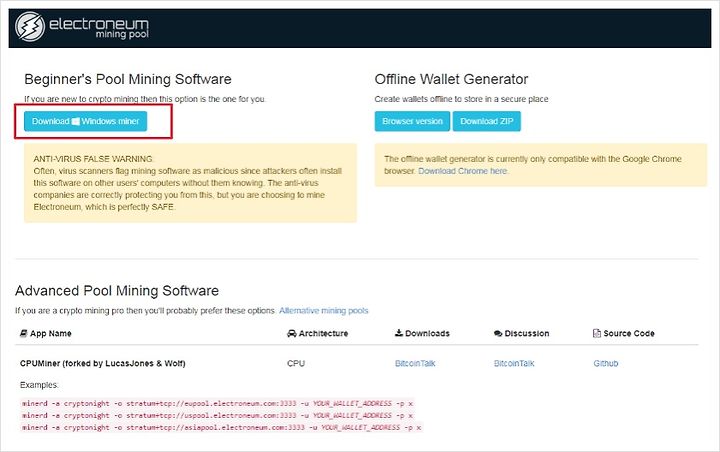Click the Download ZIP button
This screenshot has width=720, height=452.
pyautogui.click(x=487, y=121)
